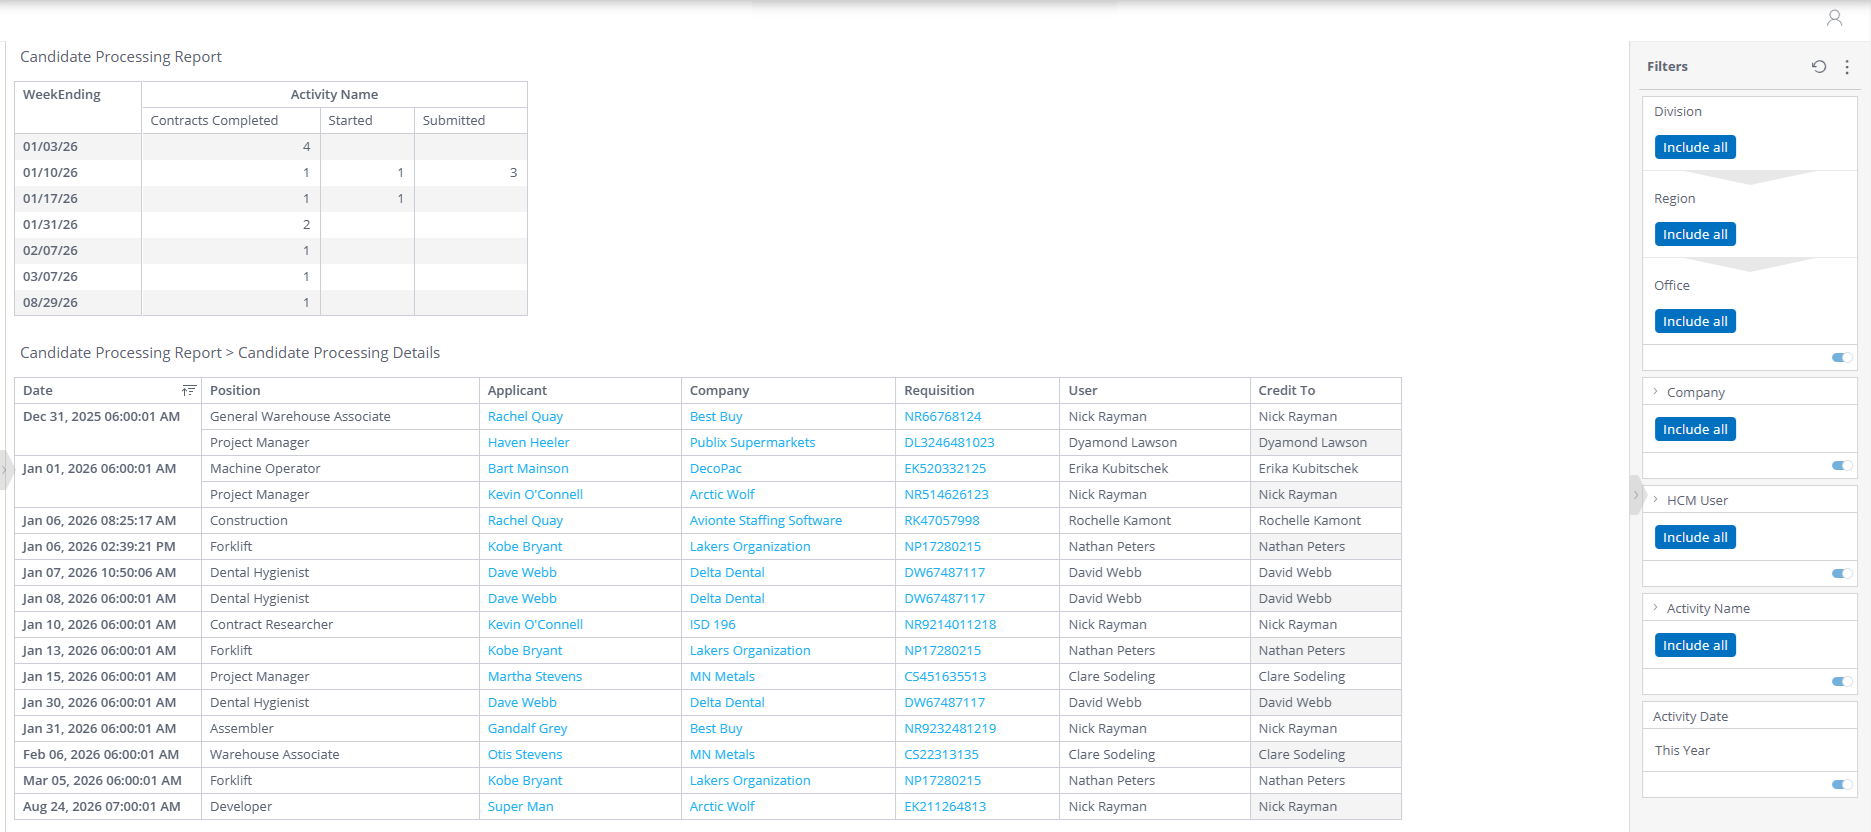1871x832 pixels.
Task: Collapse the Filters panel handle
Action: click(x=1636, y=495)
